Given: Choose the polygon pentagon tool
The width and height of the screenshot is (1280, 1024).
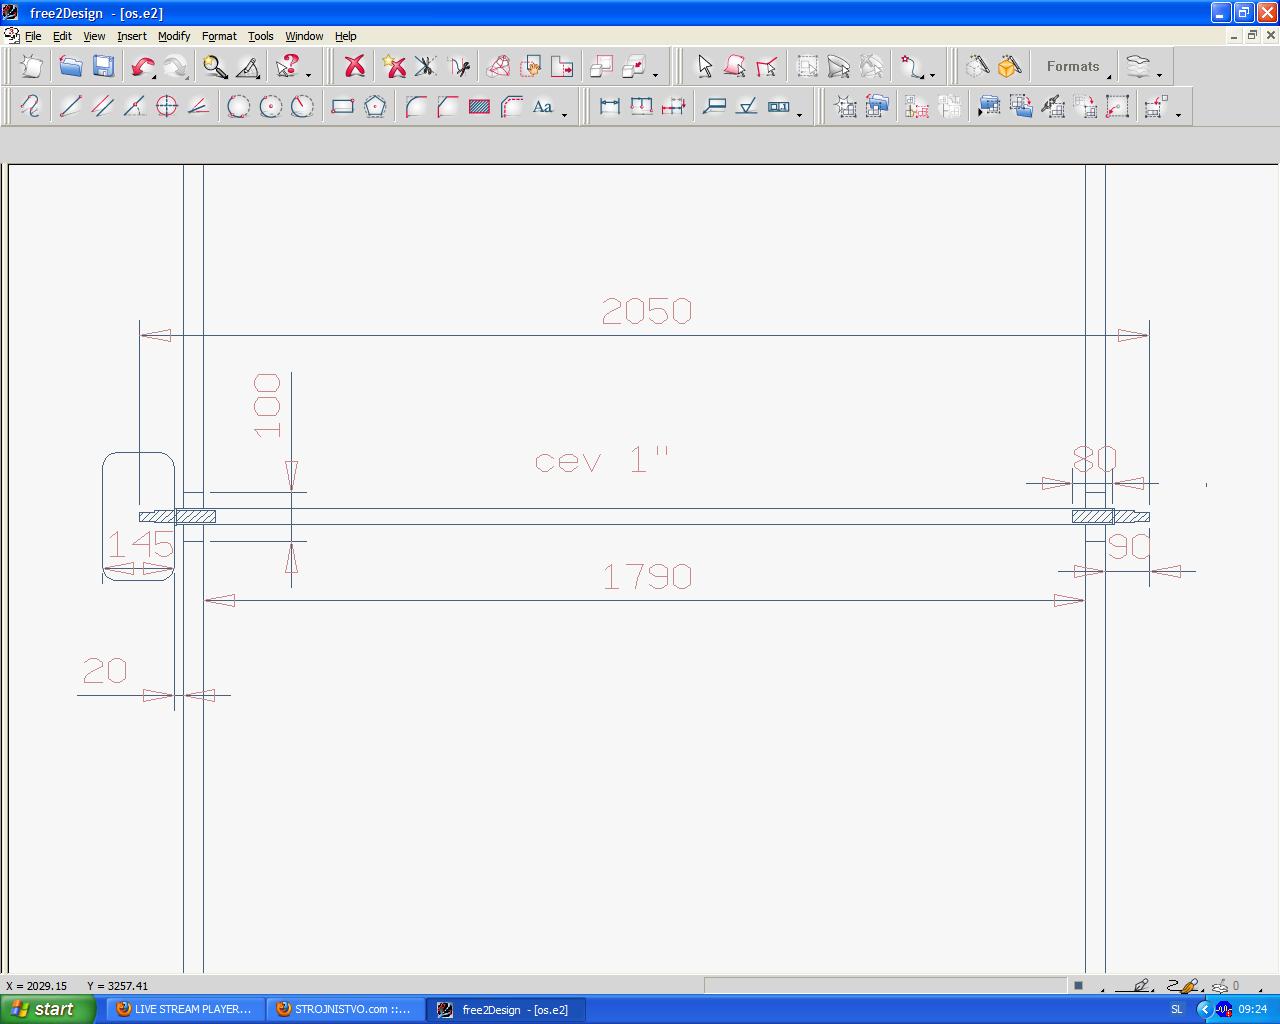Looking at the screenshot, I should pos(375,106).
